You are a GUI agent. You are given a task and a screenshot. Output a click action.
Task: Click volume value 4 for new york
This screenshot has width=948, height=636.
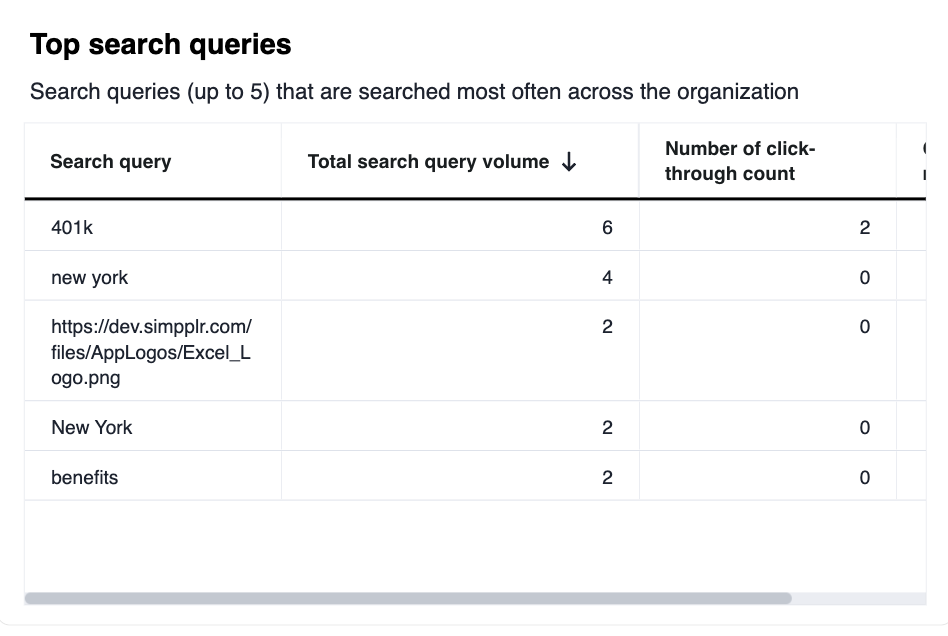[607, 277]
